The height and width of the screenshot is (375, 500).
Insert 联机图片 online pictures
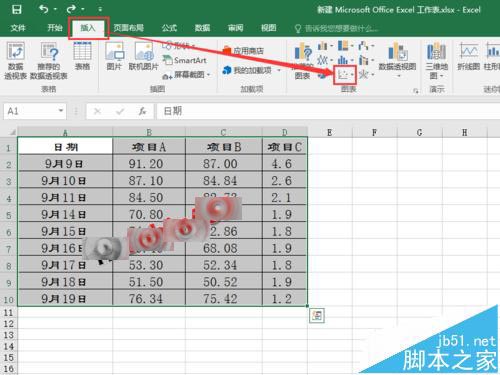tap(144, 56)
